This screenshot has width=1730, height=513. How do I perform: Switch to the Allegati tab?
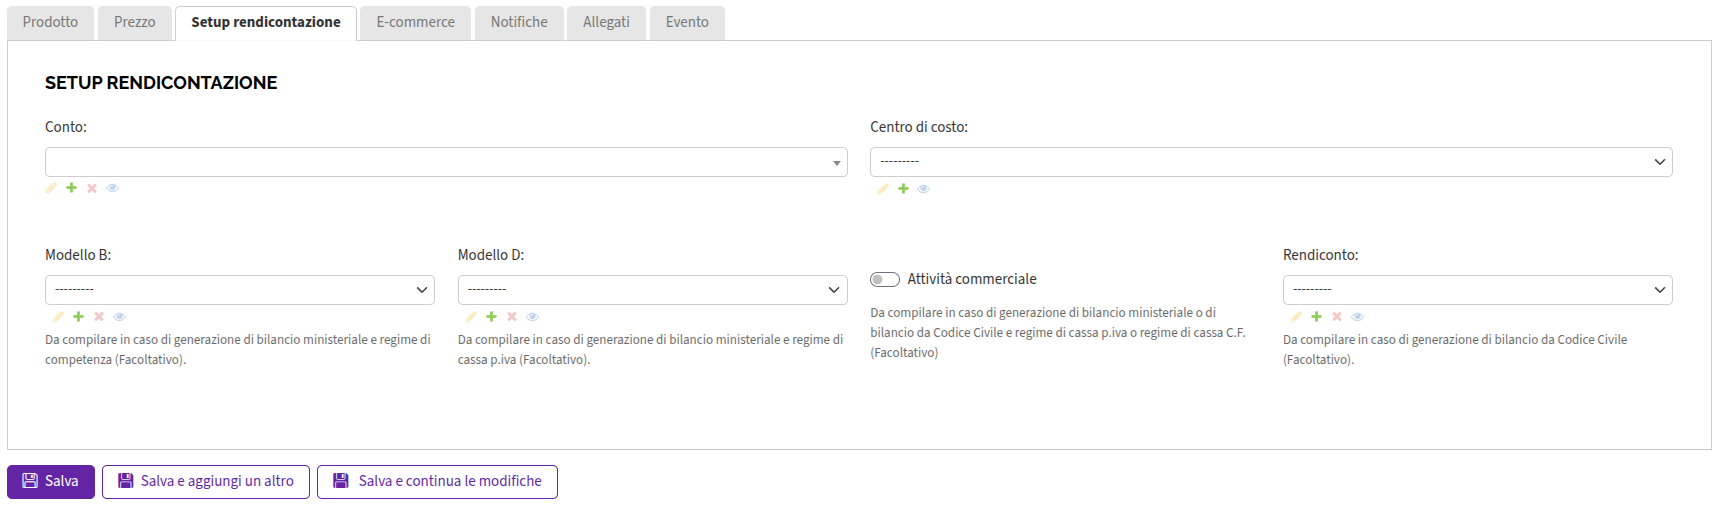(606, 23)
